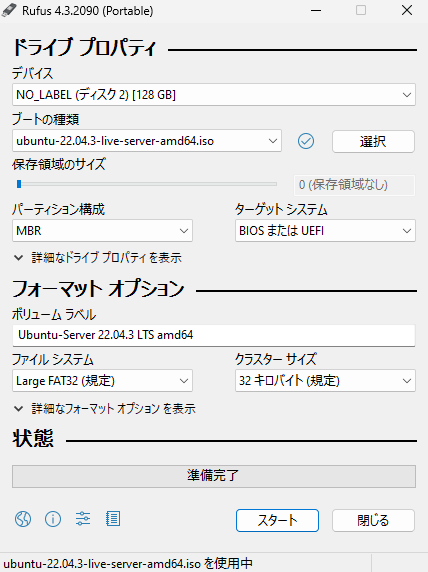This screenshot has width=428, height=572.
Task: Click the フォーマット オプション section heading
Action: (99, 289)
